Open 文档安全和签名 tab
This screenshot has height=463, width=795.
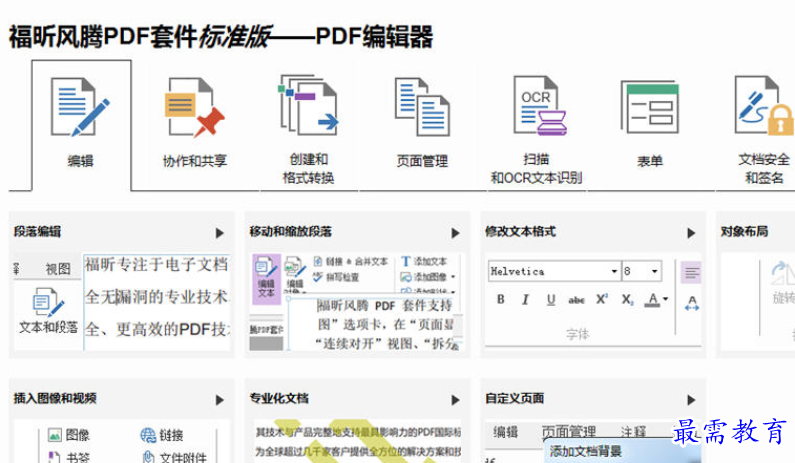point(764,129)
